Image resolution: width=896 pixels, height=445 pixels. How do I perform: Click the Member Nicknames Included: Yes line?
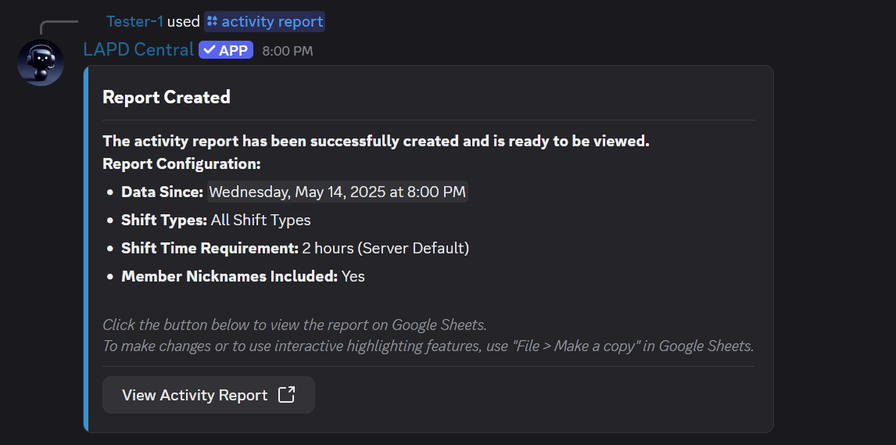[243, 276]
